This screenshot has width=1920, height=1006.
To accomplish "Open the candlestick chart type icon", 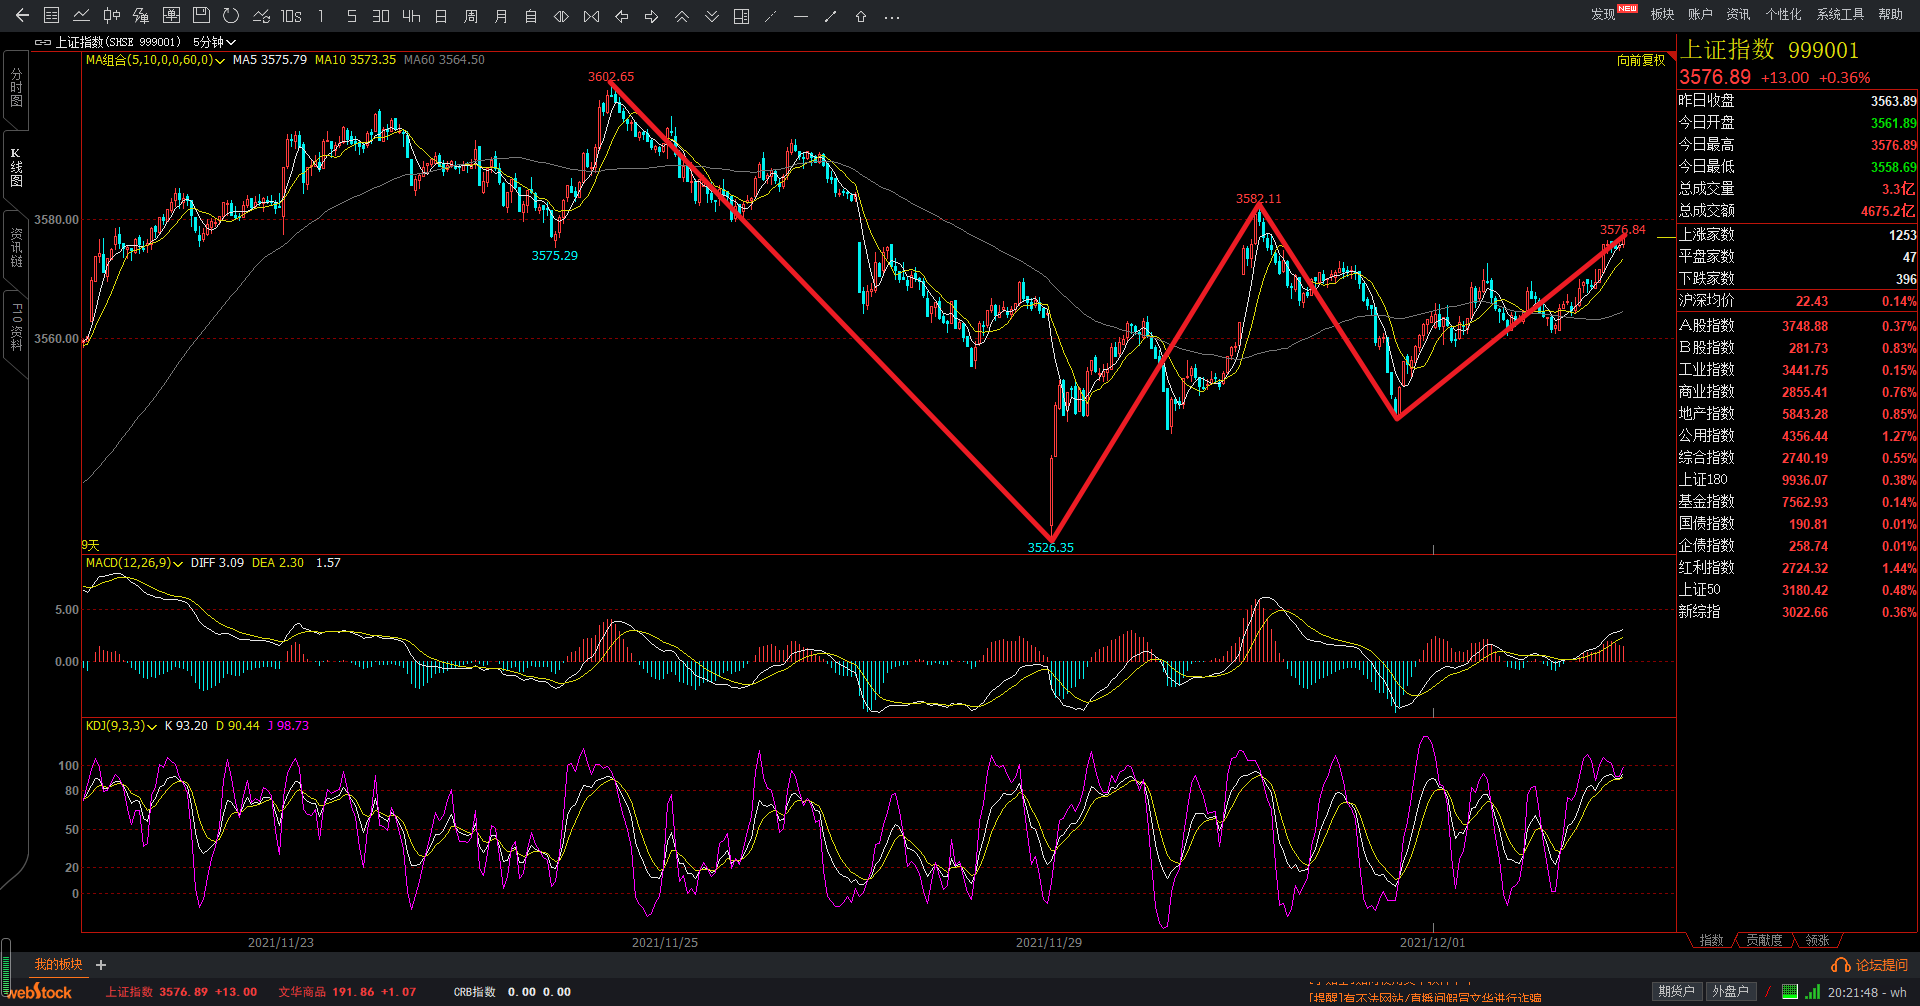I will (x=111, y=16).
